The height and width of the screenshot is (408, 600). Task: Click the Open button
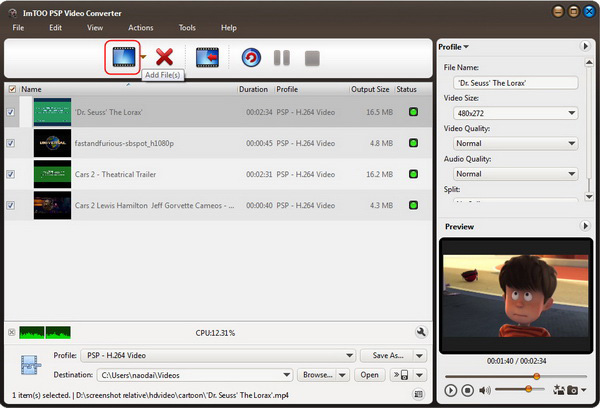(x=369, y=375)
